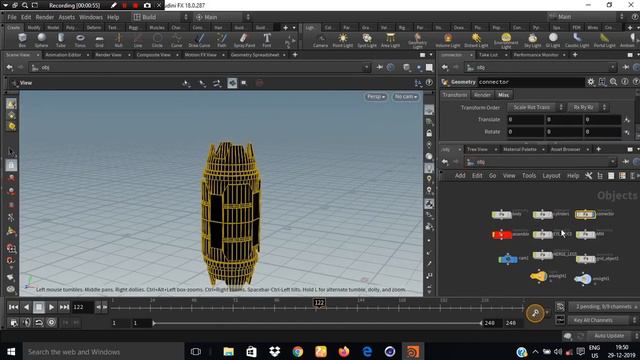Click the current frame number field
This screenshot has height=360, width=640.
(x=83, y=307)
